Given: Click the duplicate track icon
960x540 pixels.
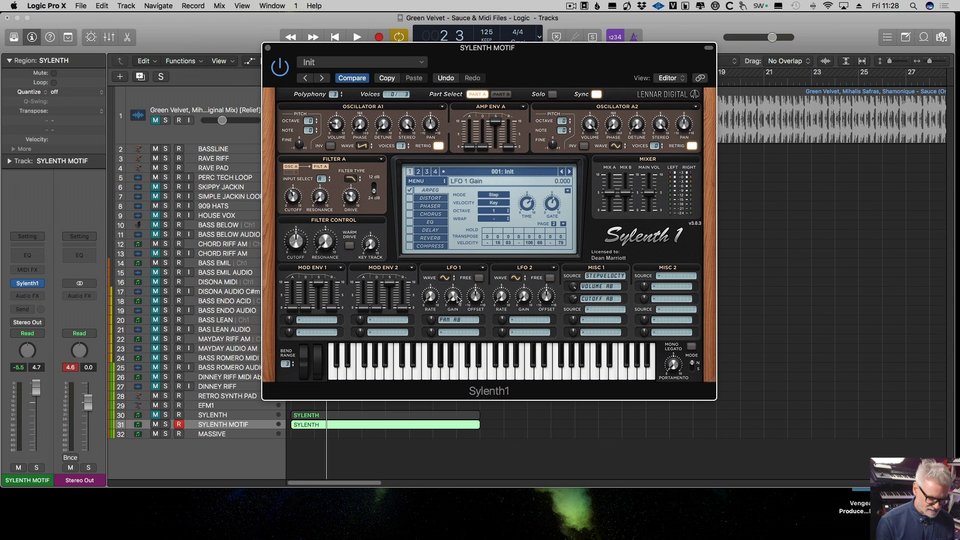Looking at the screenshot, I should 140,77.
